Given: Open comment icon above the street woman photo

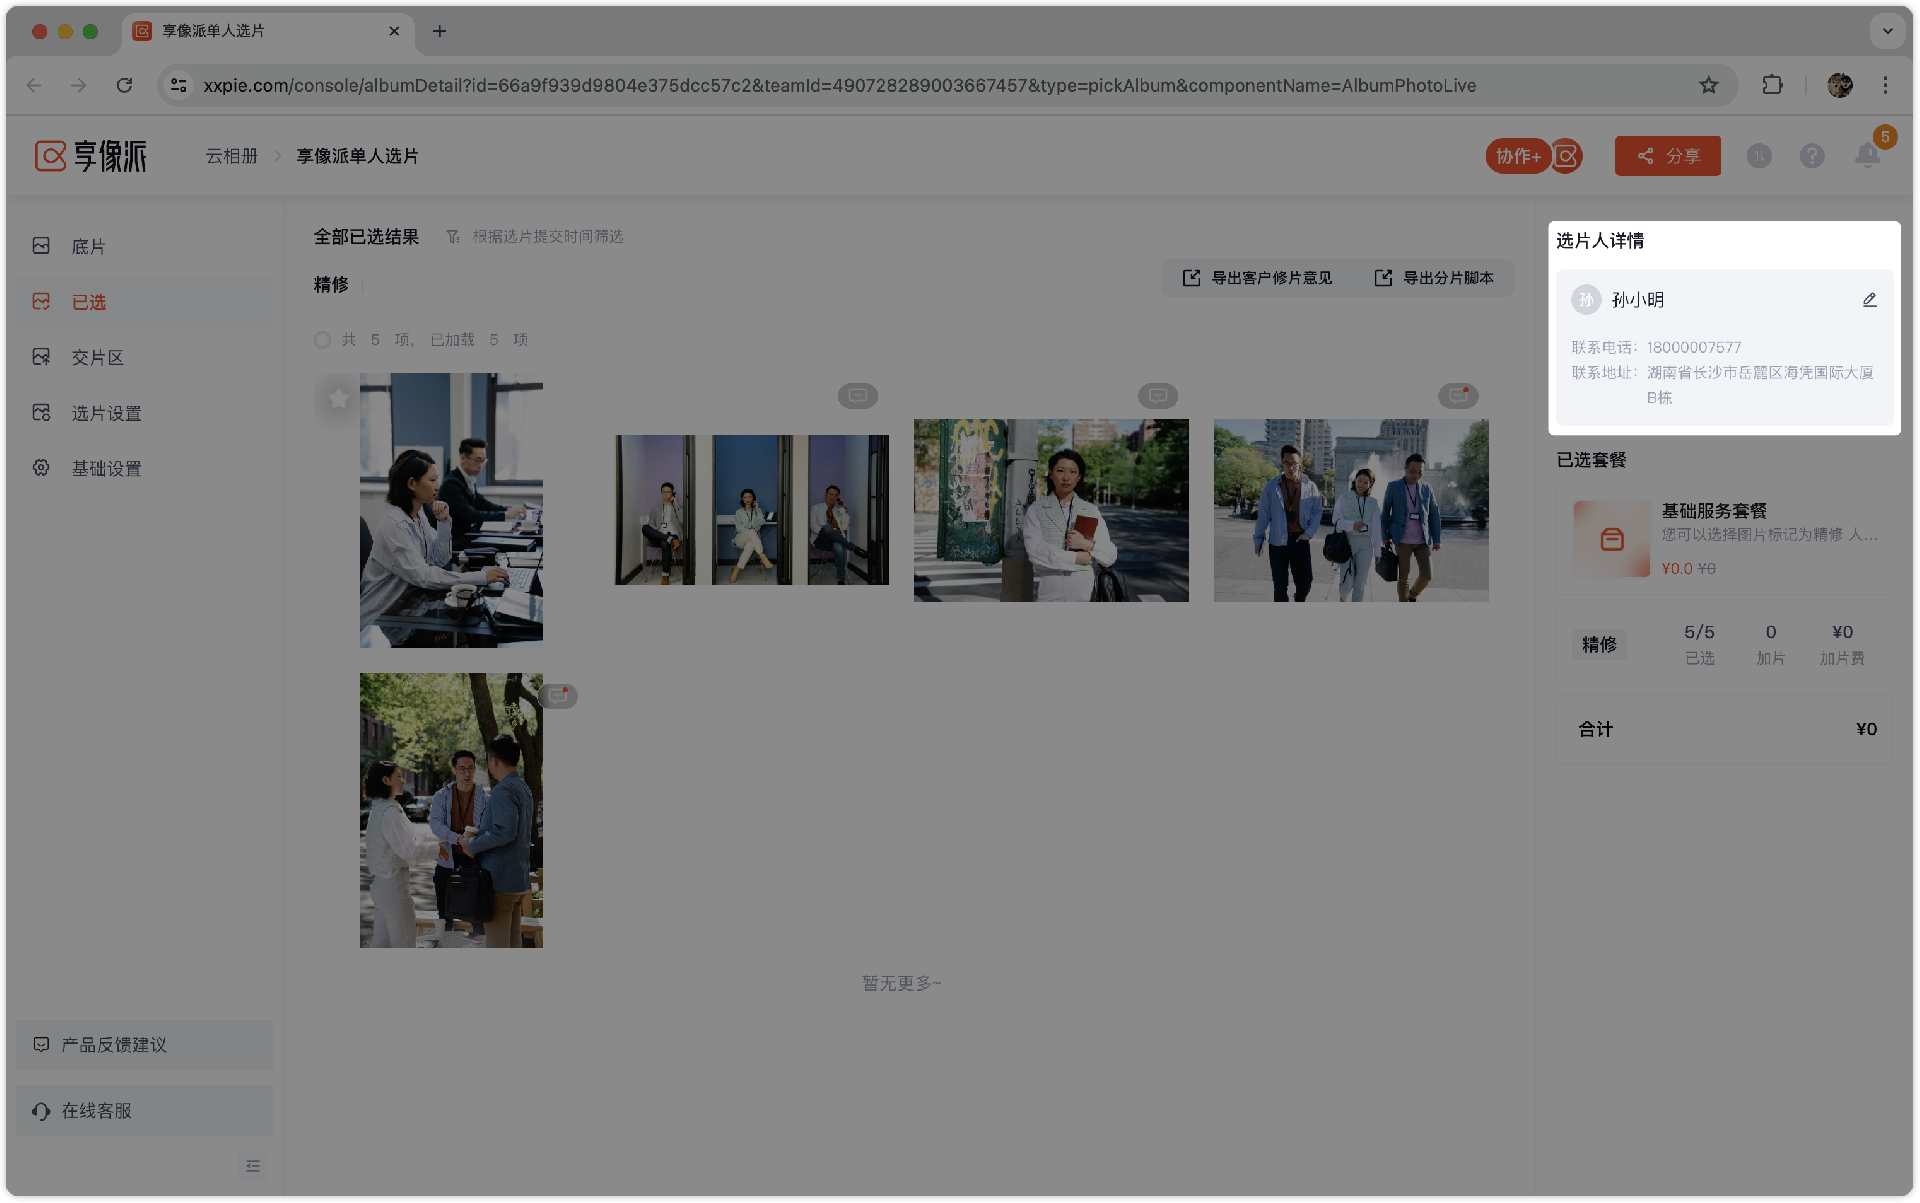Looking at the screenshot, I should pyautogui.click(x=1157, y=396).
